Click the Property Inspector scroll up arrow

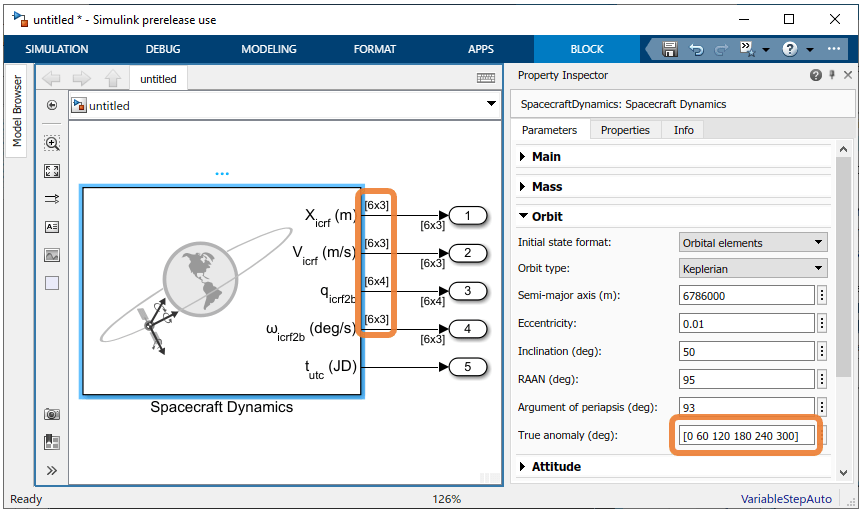click(843, 149)
